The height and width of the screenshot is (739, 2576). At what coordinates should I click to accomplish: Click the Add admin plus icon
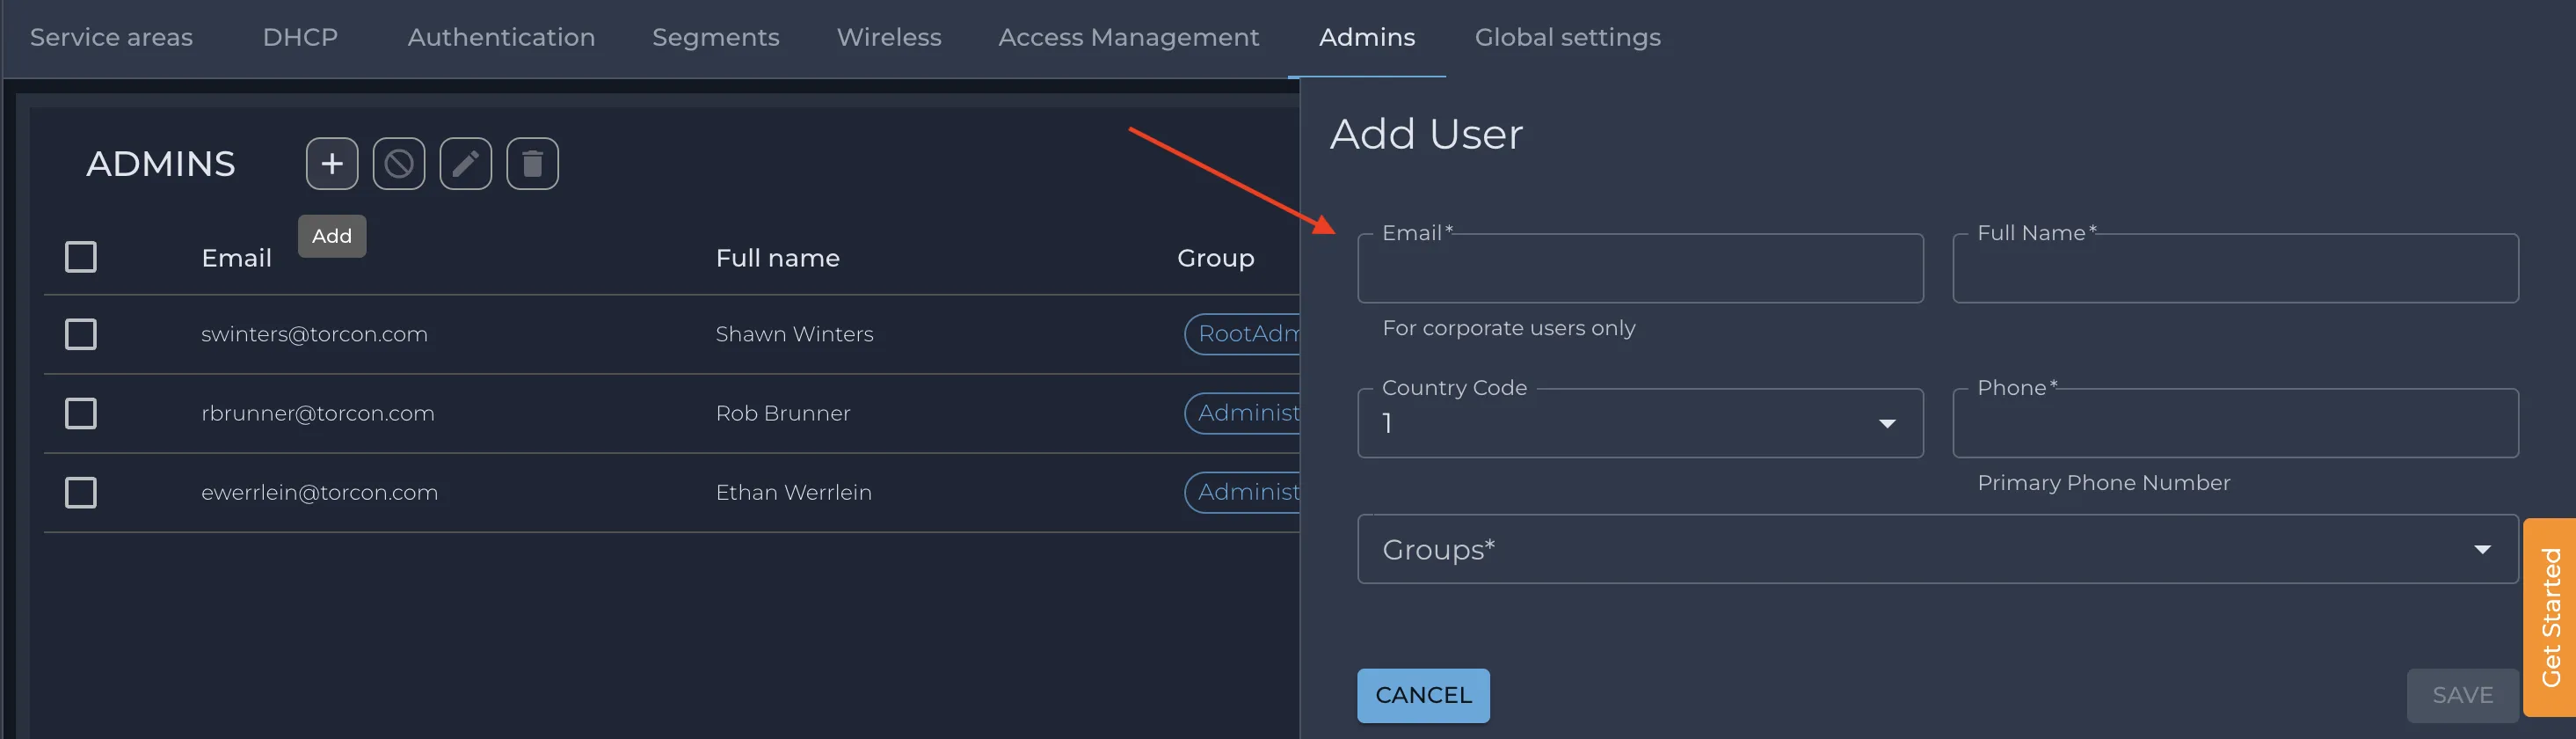coord(332,164)
